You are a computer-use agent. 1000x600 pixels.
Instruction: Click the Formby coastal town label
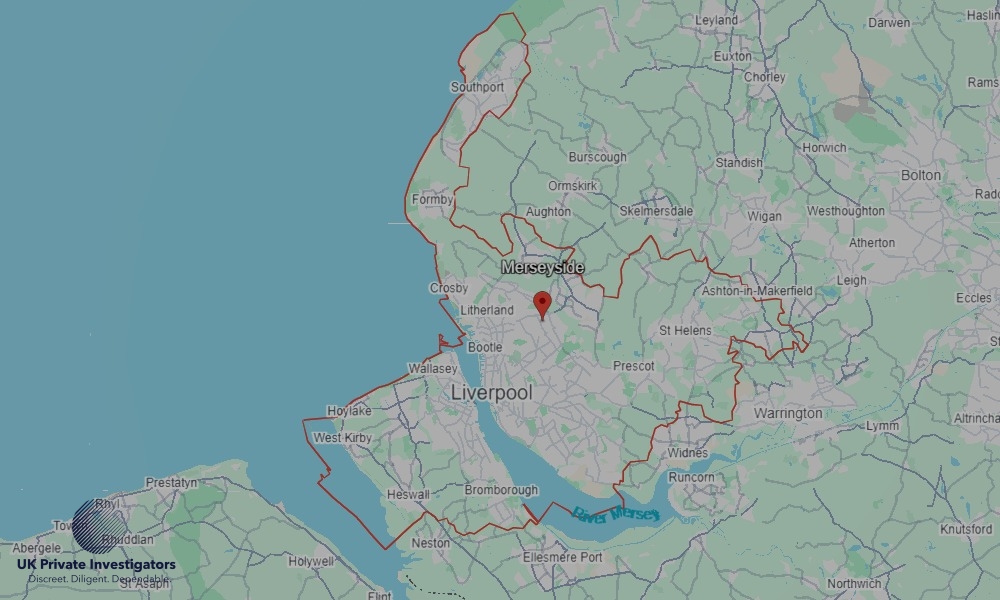pyautogui.click(x=432, y=200)
